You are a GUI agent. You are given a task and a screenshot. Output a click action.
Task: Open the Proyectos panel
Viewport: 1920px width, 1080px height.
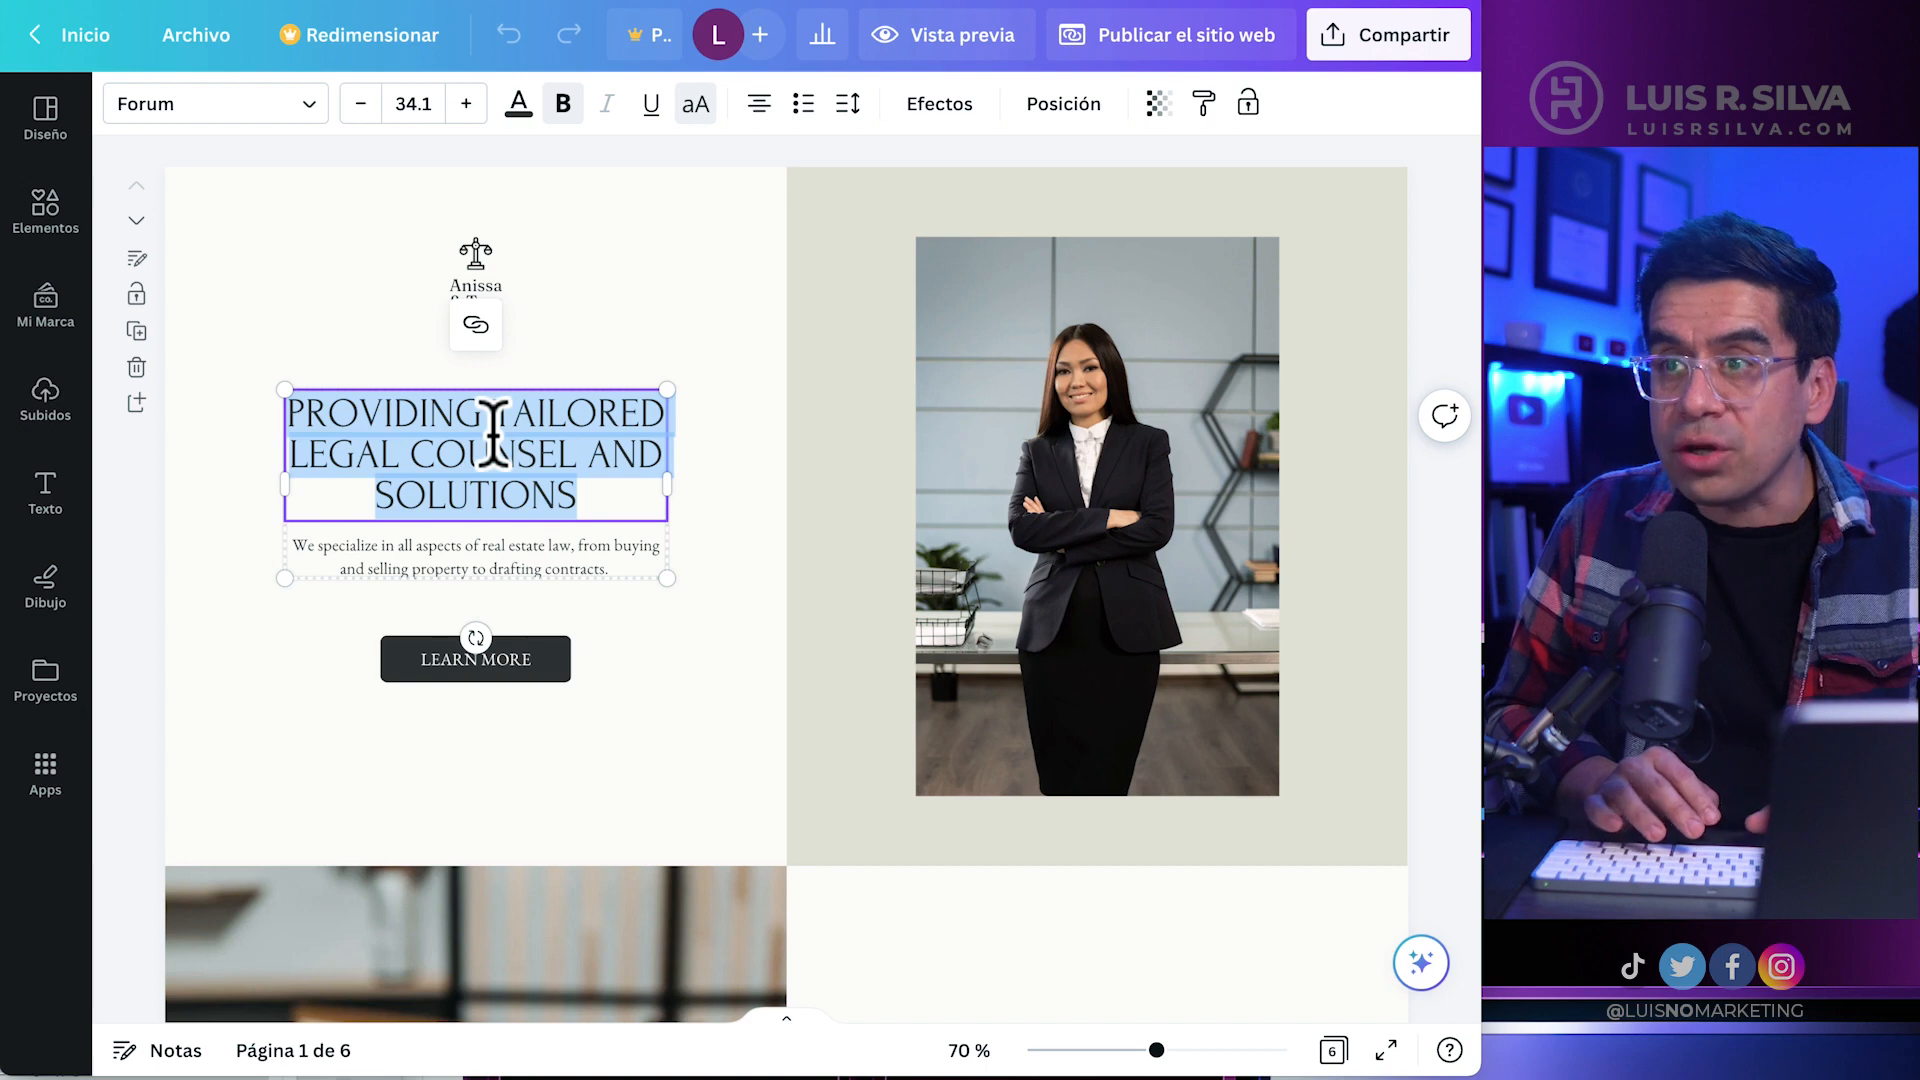pyautogui.click(x=45, y=680)
